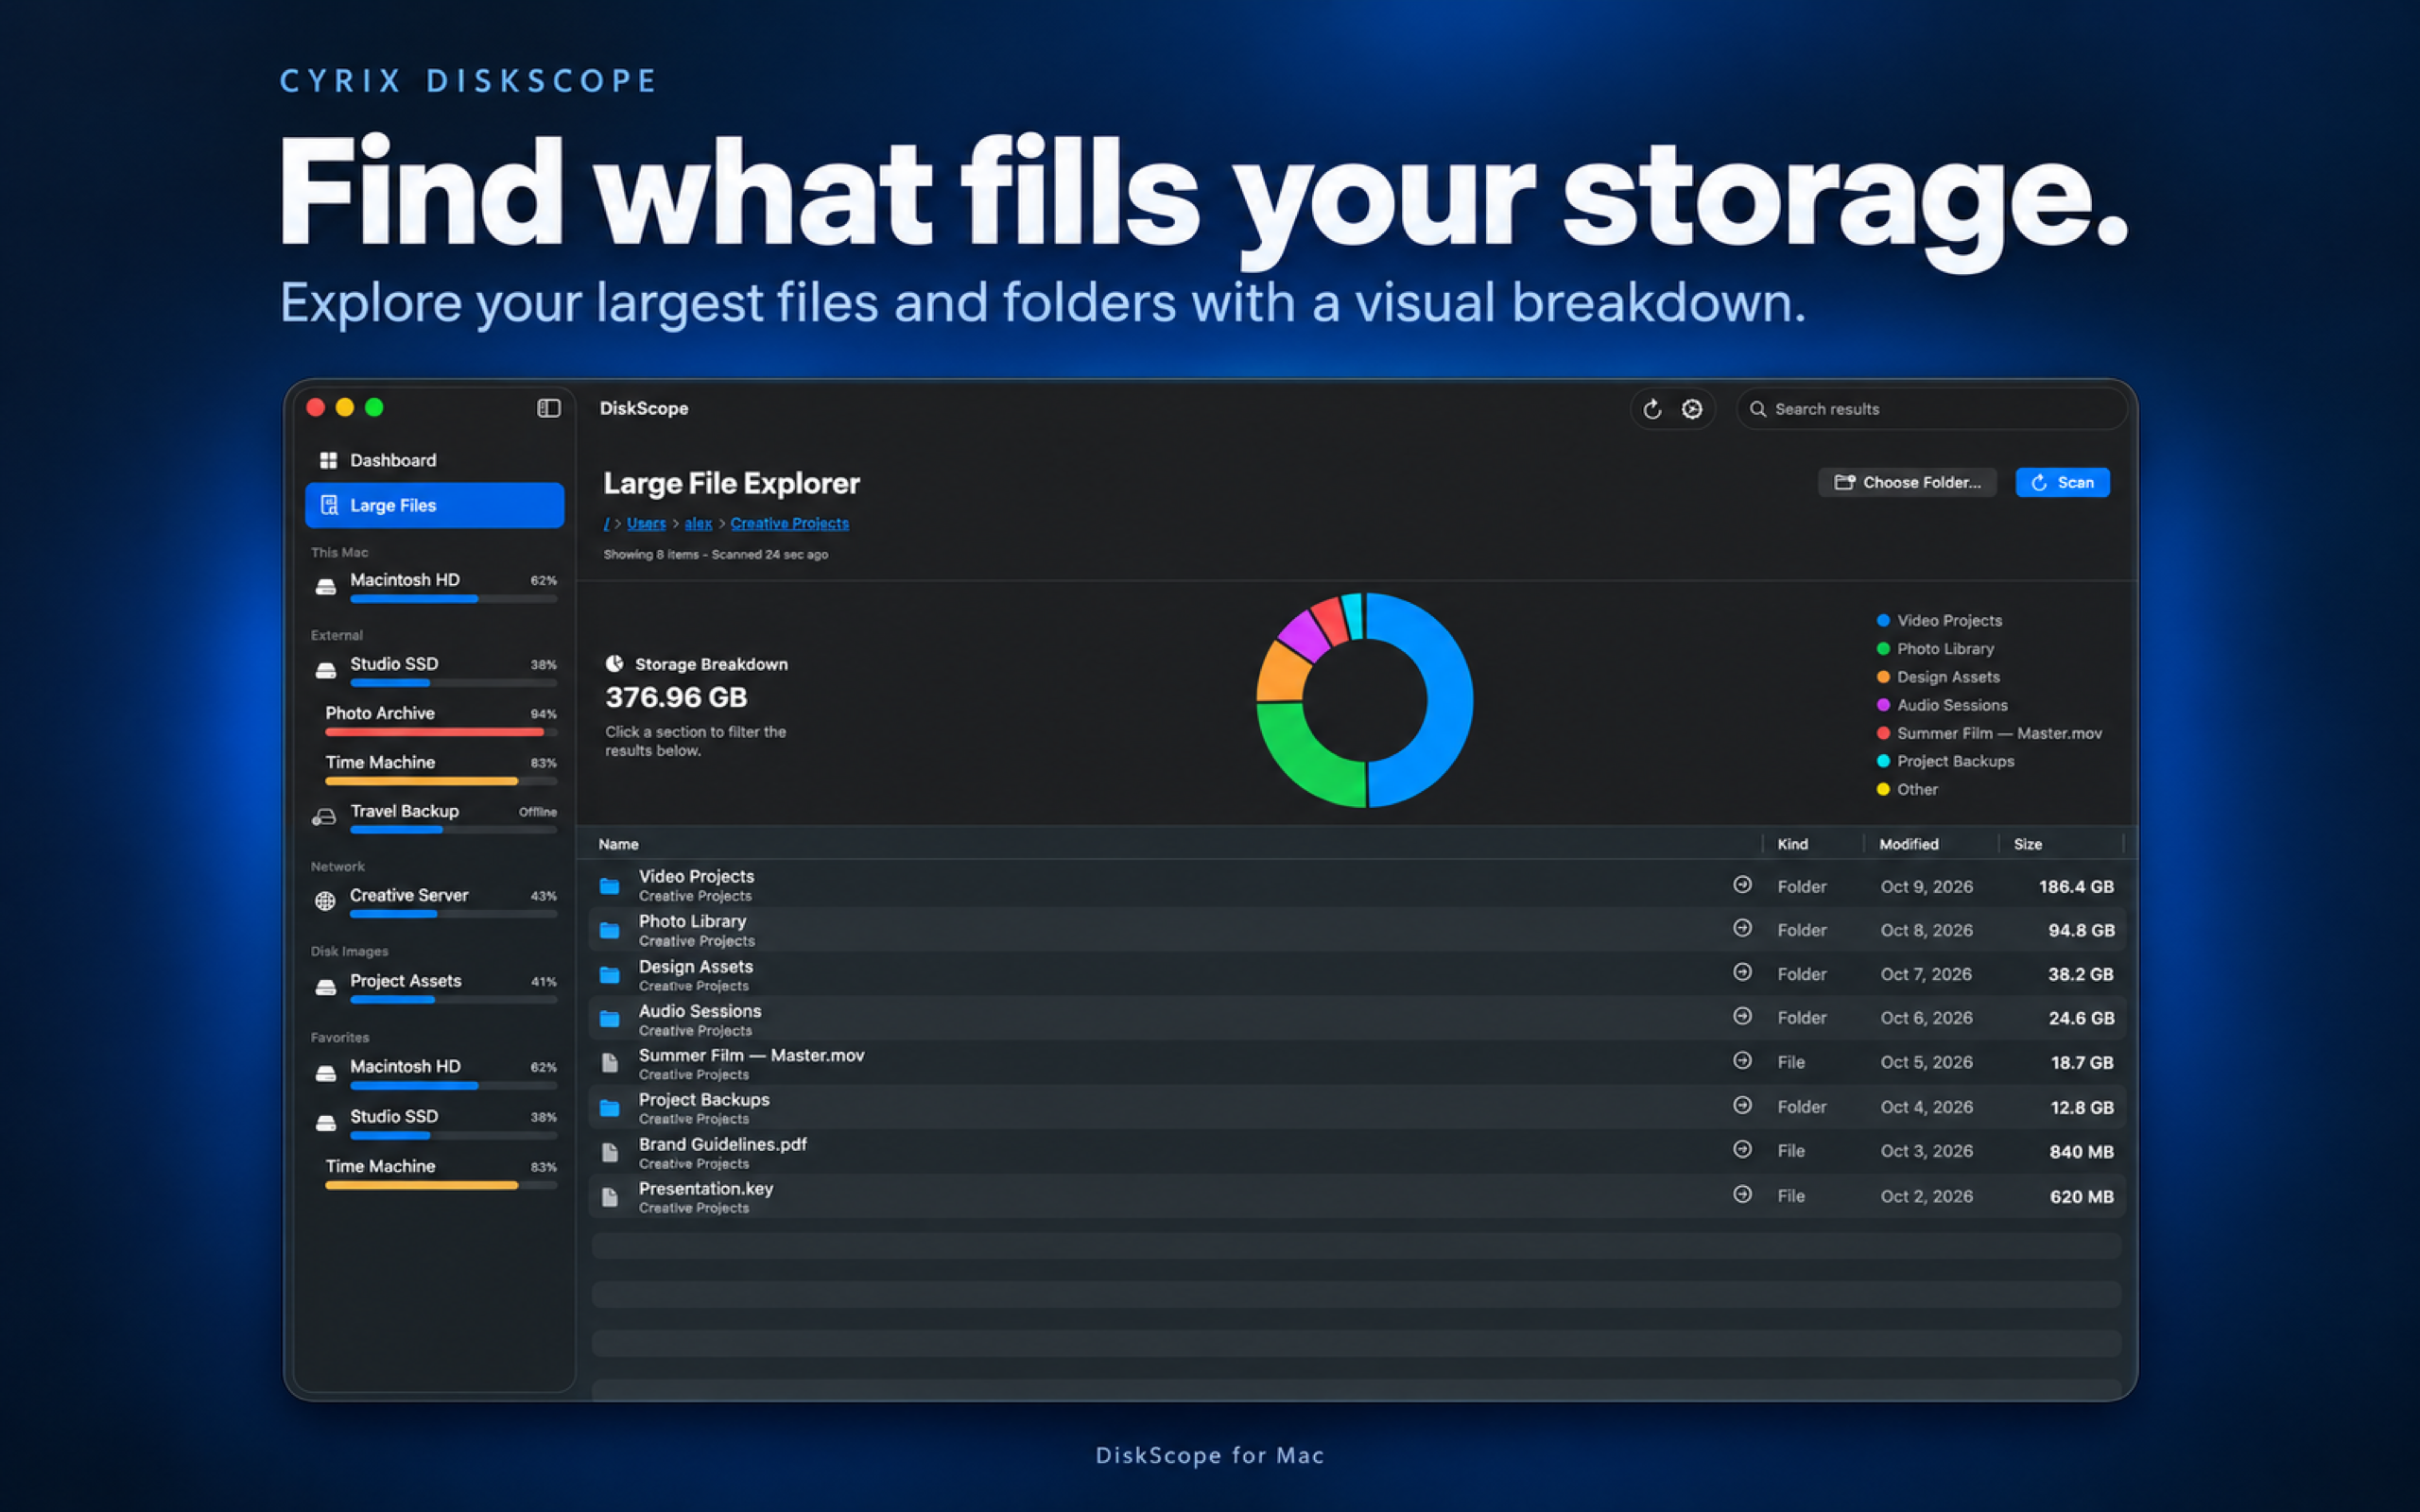2420x1512 pixels.
Task: Click the root slash breadcrumb link
Action: [x=606, y=523]
